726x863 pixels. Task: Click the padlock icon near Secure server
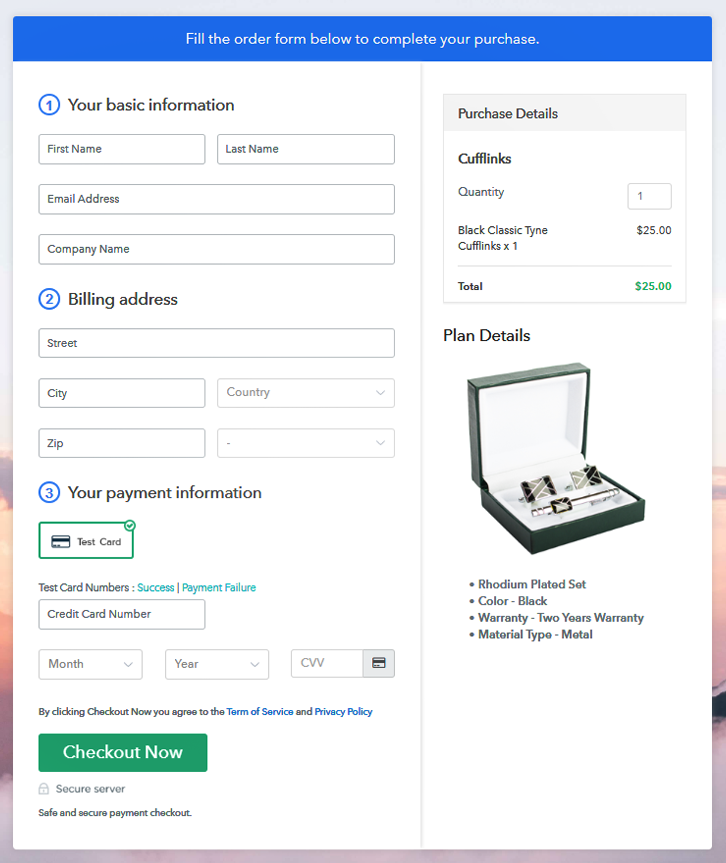44,789
